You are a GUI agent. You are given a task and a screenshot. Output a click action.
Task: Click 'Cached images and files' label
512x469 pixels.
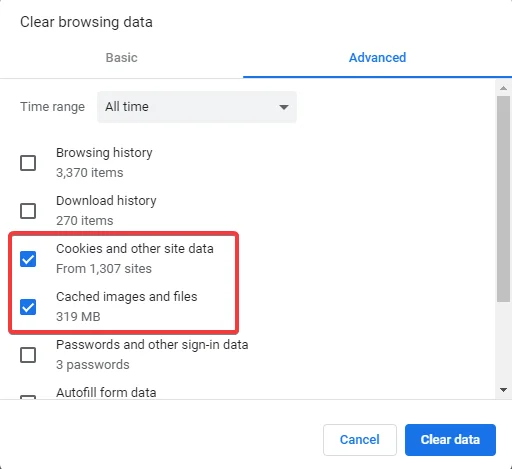[127, 297]
